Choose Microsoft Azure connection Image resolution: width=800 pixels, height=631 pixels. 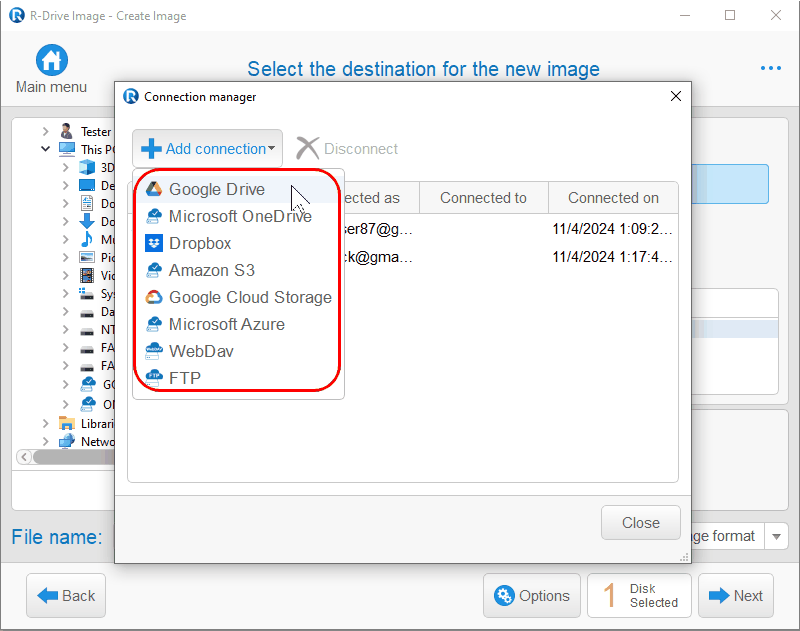tap(238, 324)
